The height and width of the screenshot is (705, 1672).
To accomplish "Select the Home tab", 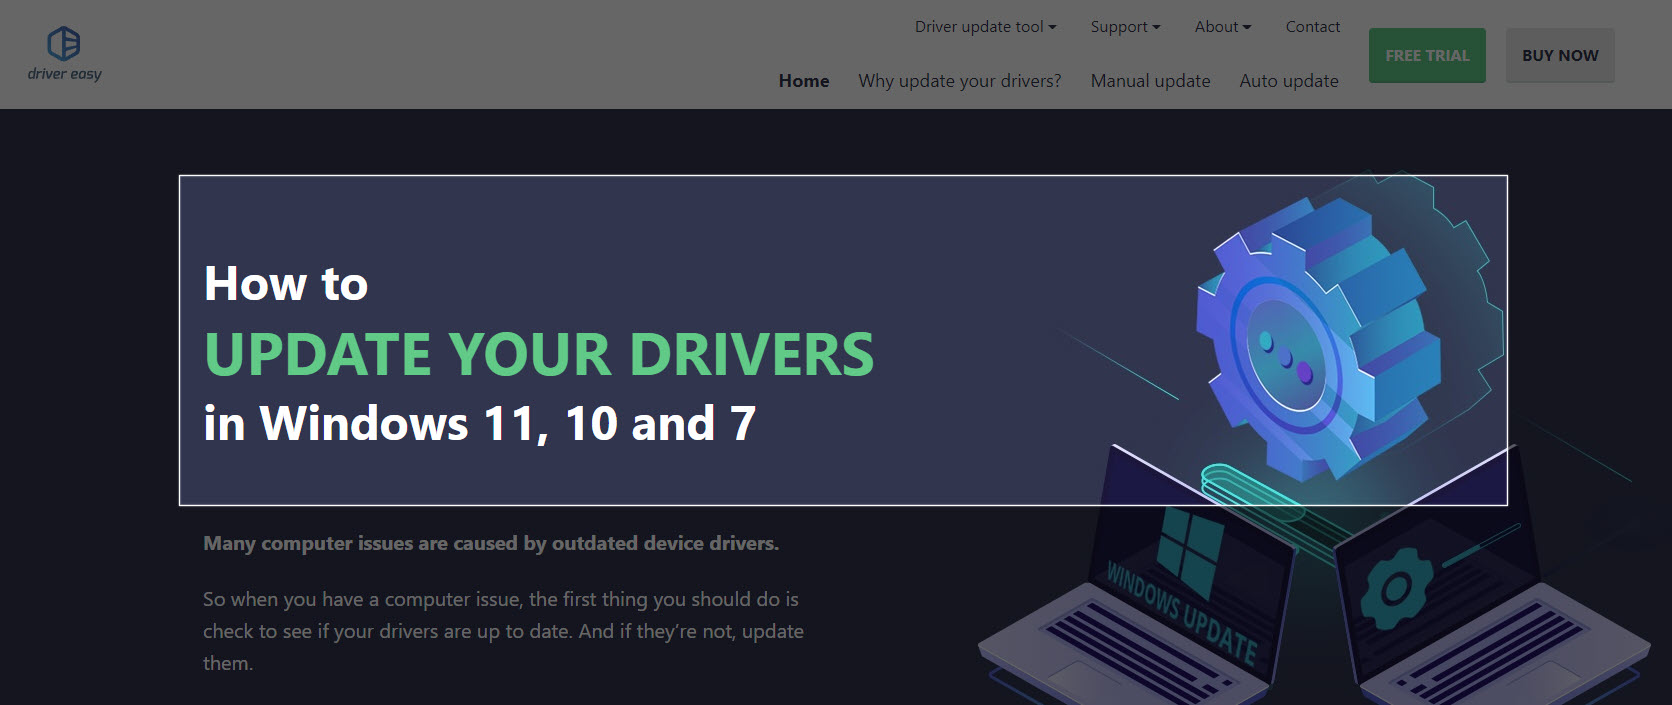I will 804,81.
